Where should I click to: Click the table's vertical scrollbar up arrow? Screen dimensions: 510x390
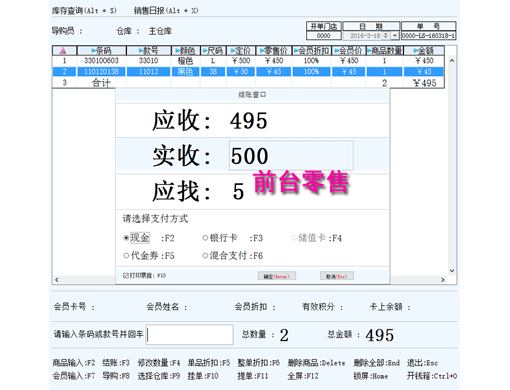(452, 61)
